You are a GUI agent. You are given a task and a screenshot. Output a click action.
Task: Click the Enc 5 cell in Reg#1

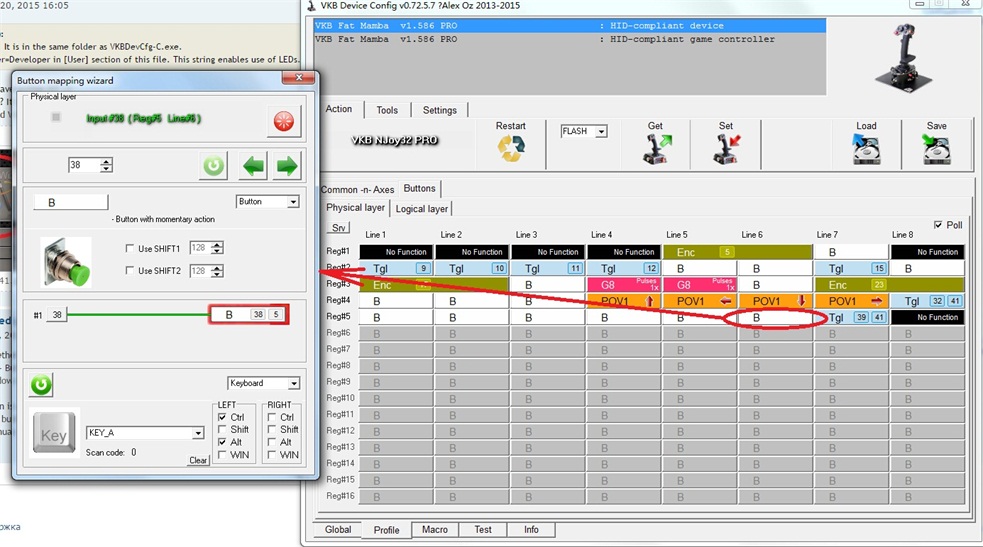tap(737, 252)
